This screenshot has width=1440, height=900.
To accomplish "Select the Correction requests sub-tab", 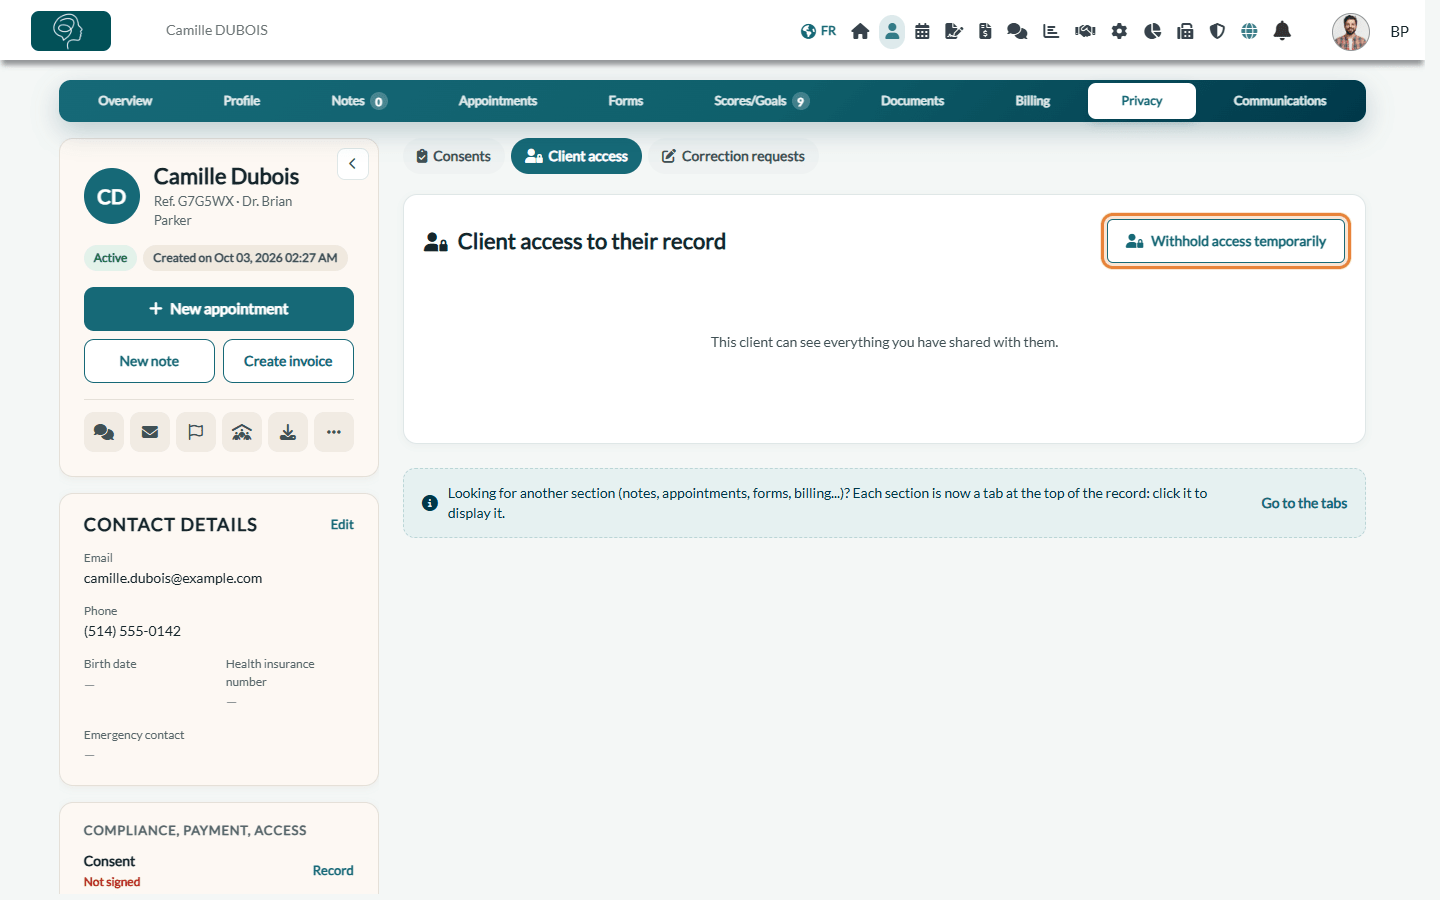I will tap(733, 156).
